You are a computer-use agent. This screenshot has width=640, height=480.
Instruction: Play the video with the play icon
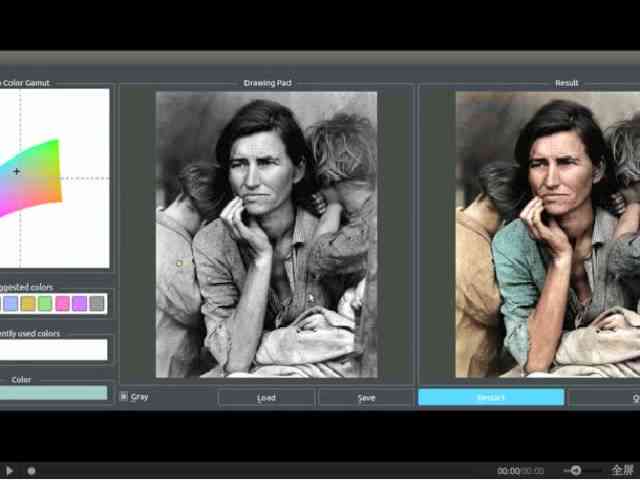[9, 471]
